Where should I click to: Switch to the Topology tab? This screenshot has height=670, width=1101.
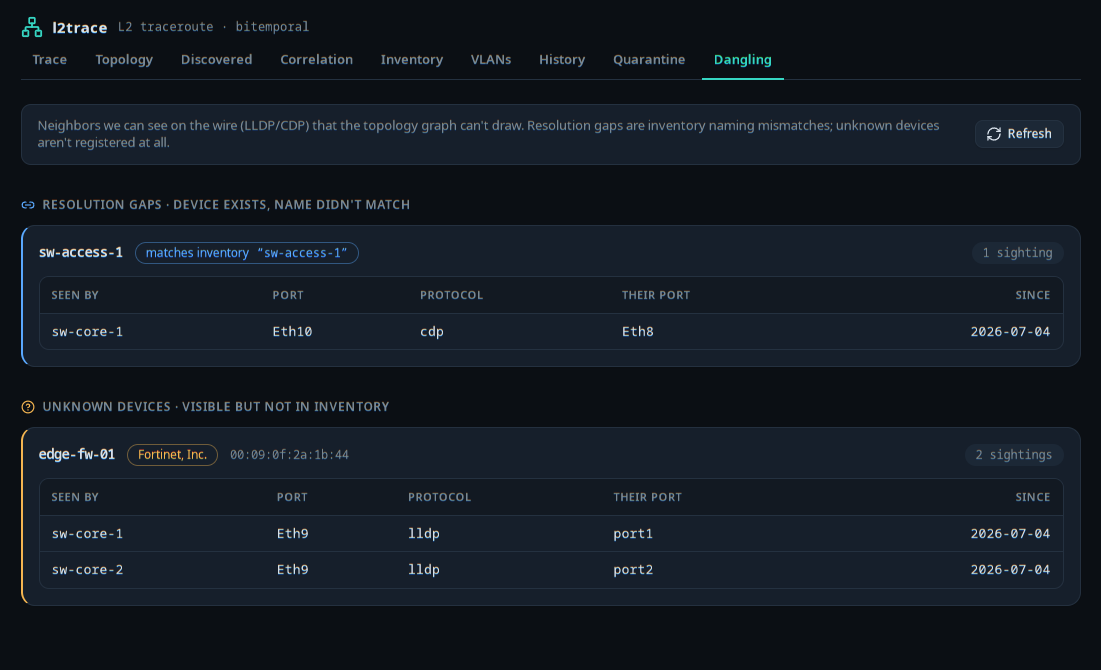pos(124,60)
